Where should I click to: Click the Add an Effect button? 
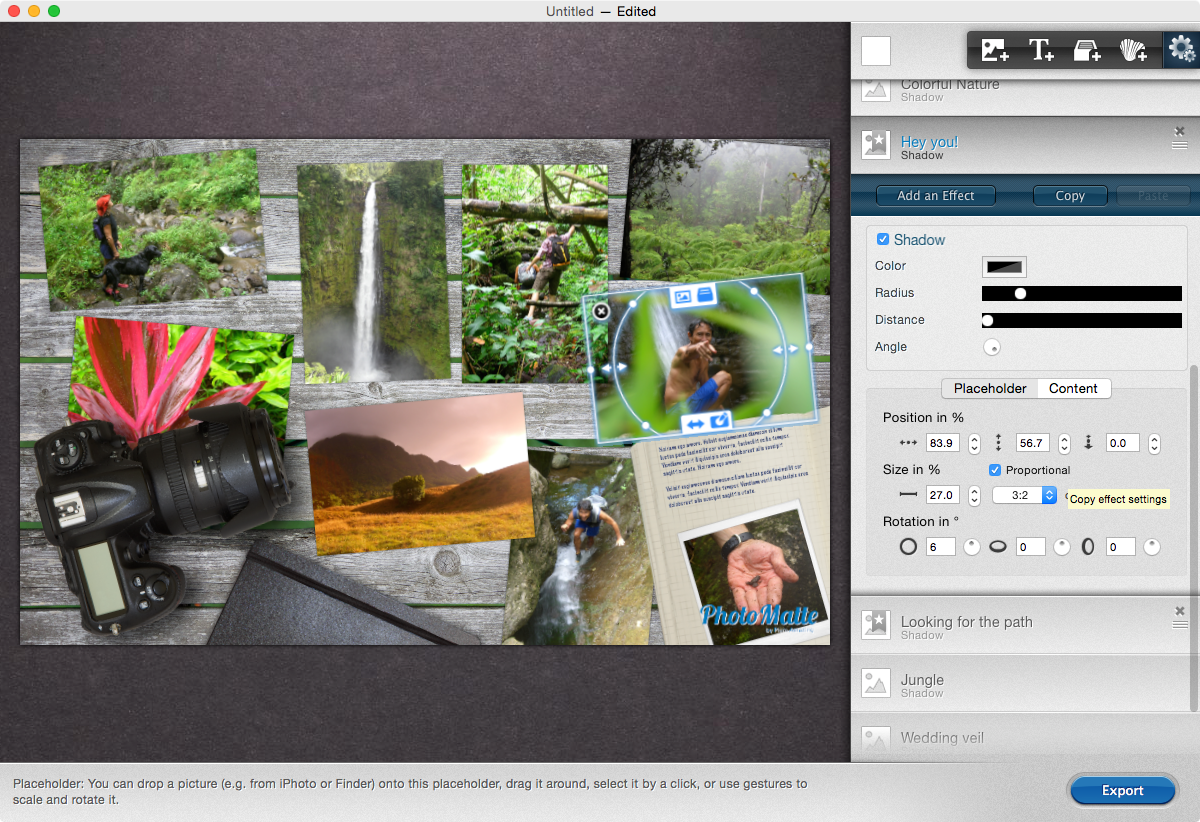click(936, 196)
